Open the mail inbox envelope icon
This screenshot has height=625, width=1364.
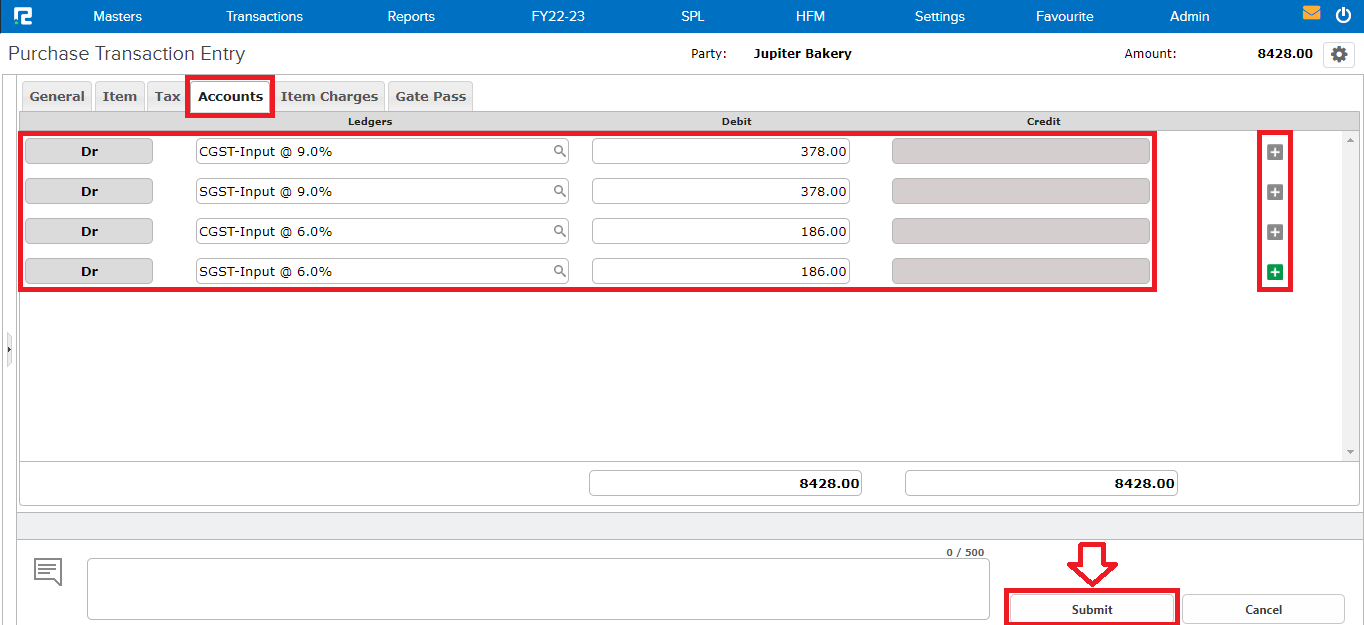pyautogui.click(x=1312, y=14)
